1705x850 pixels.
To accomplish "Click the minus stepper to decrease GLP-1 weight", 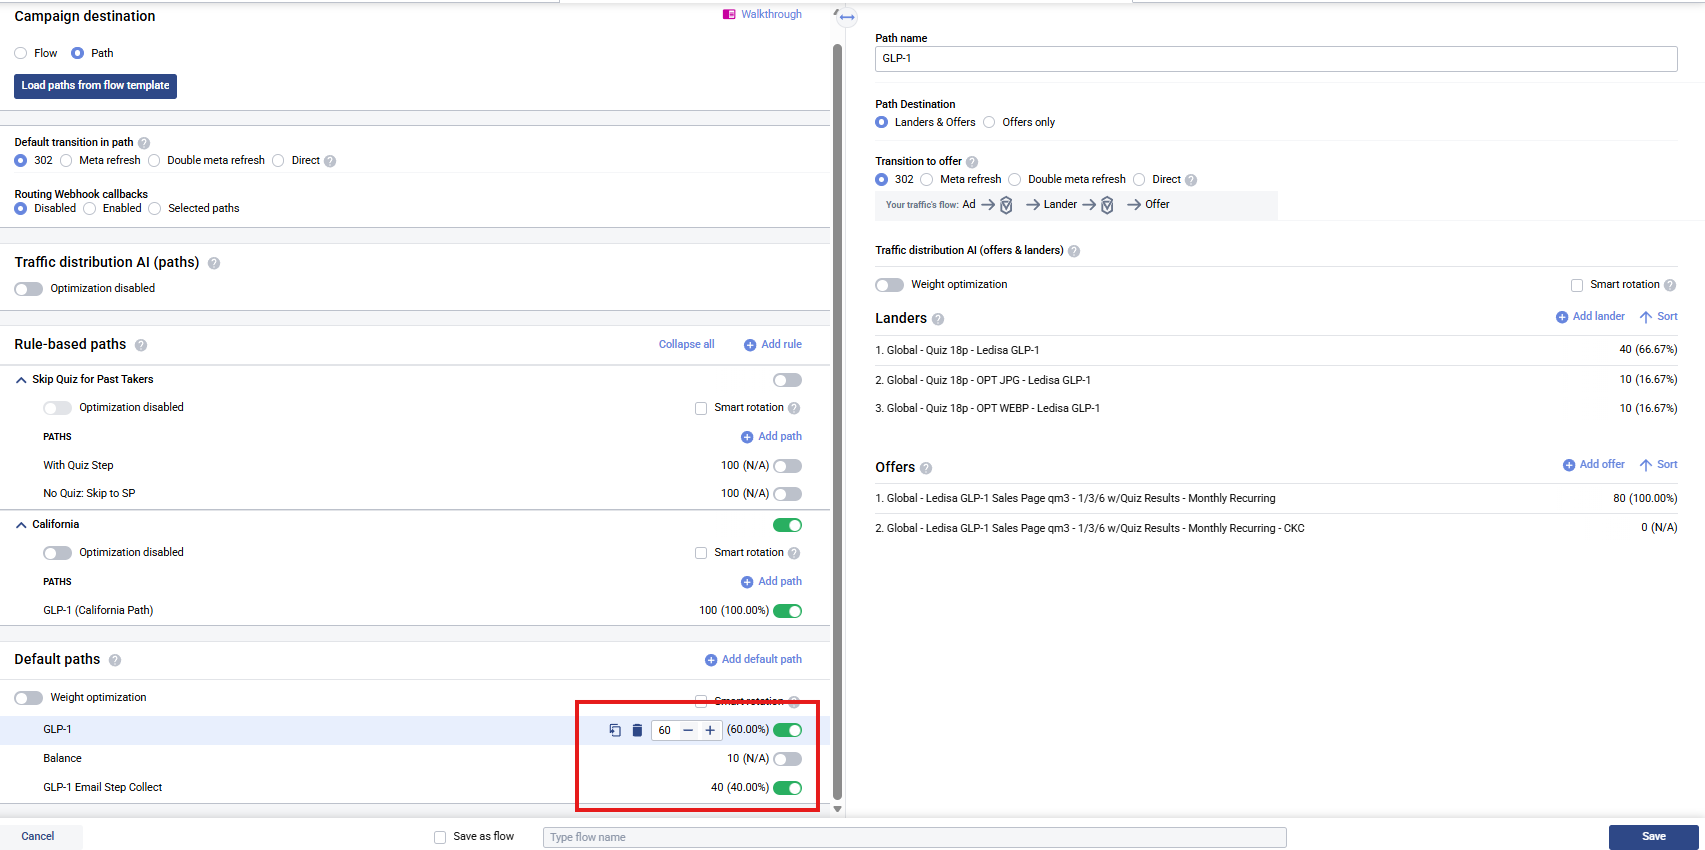I will 688,730.
